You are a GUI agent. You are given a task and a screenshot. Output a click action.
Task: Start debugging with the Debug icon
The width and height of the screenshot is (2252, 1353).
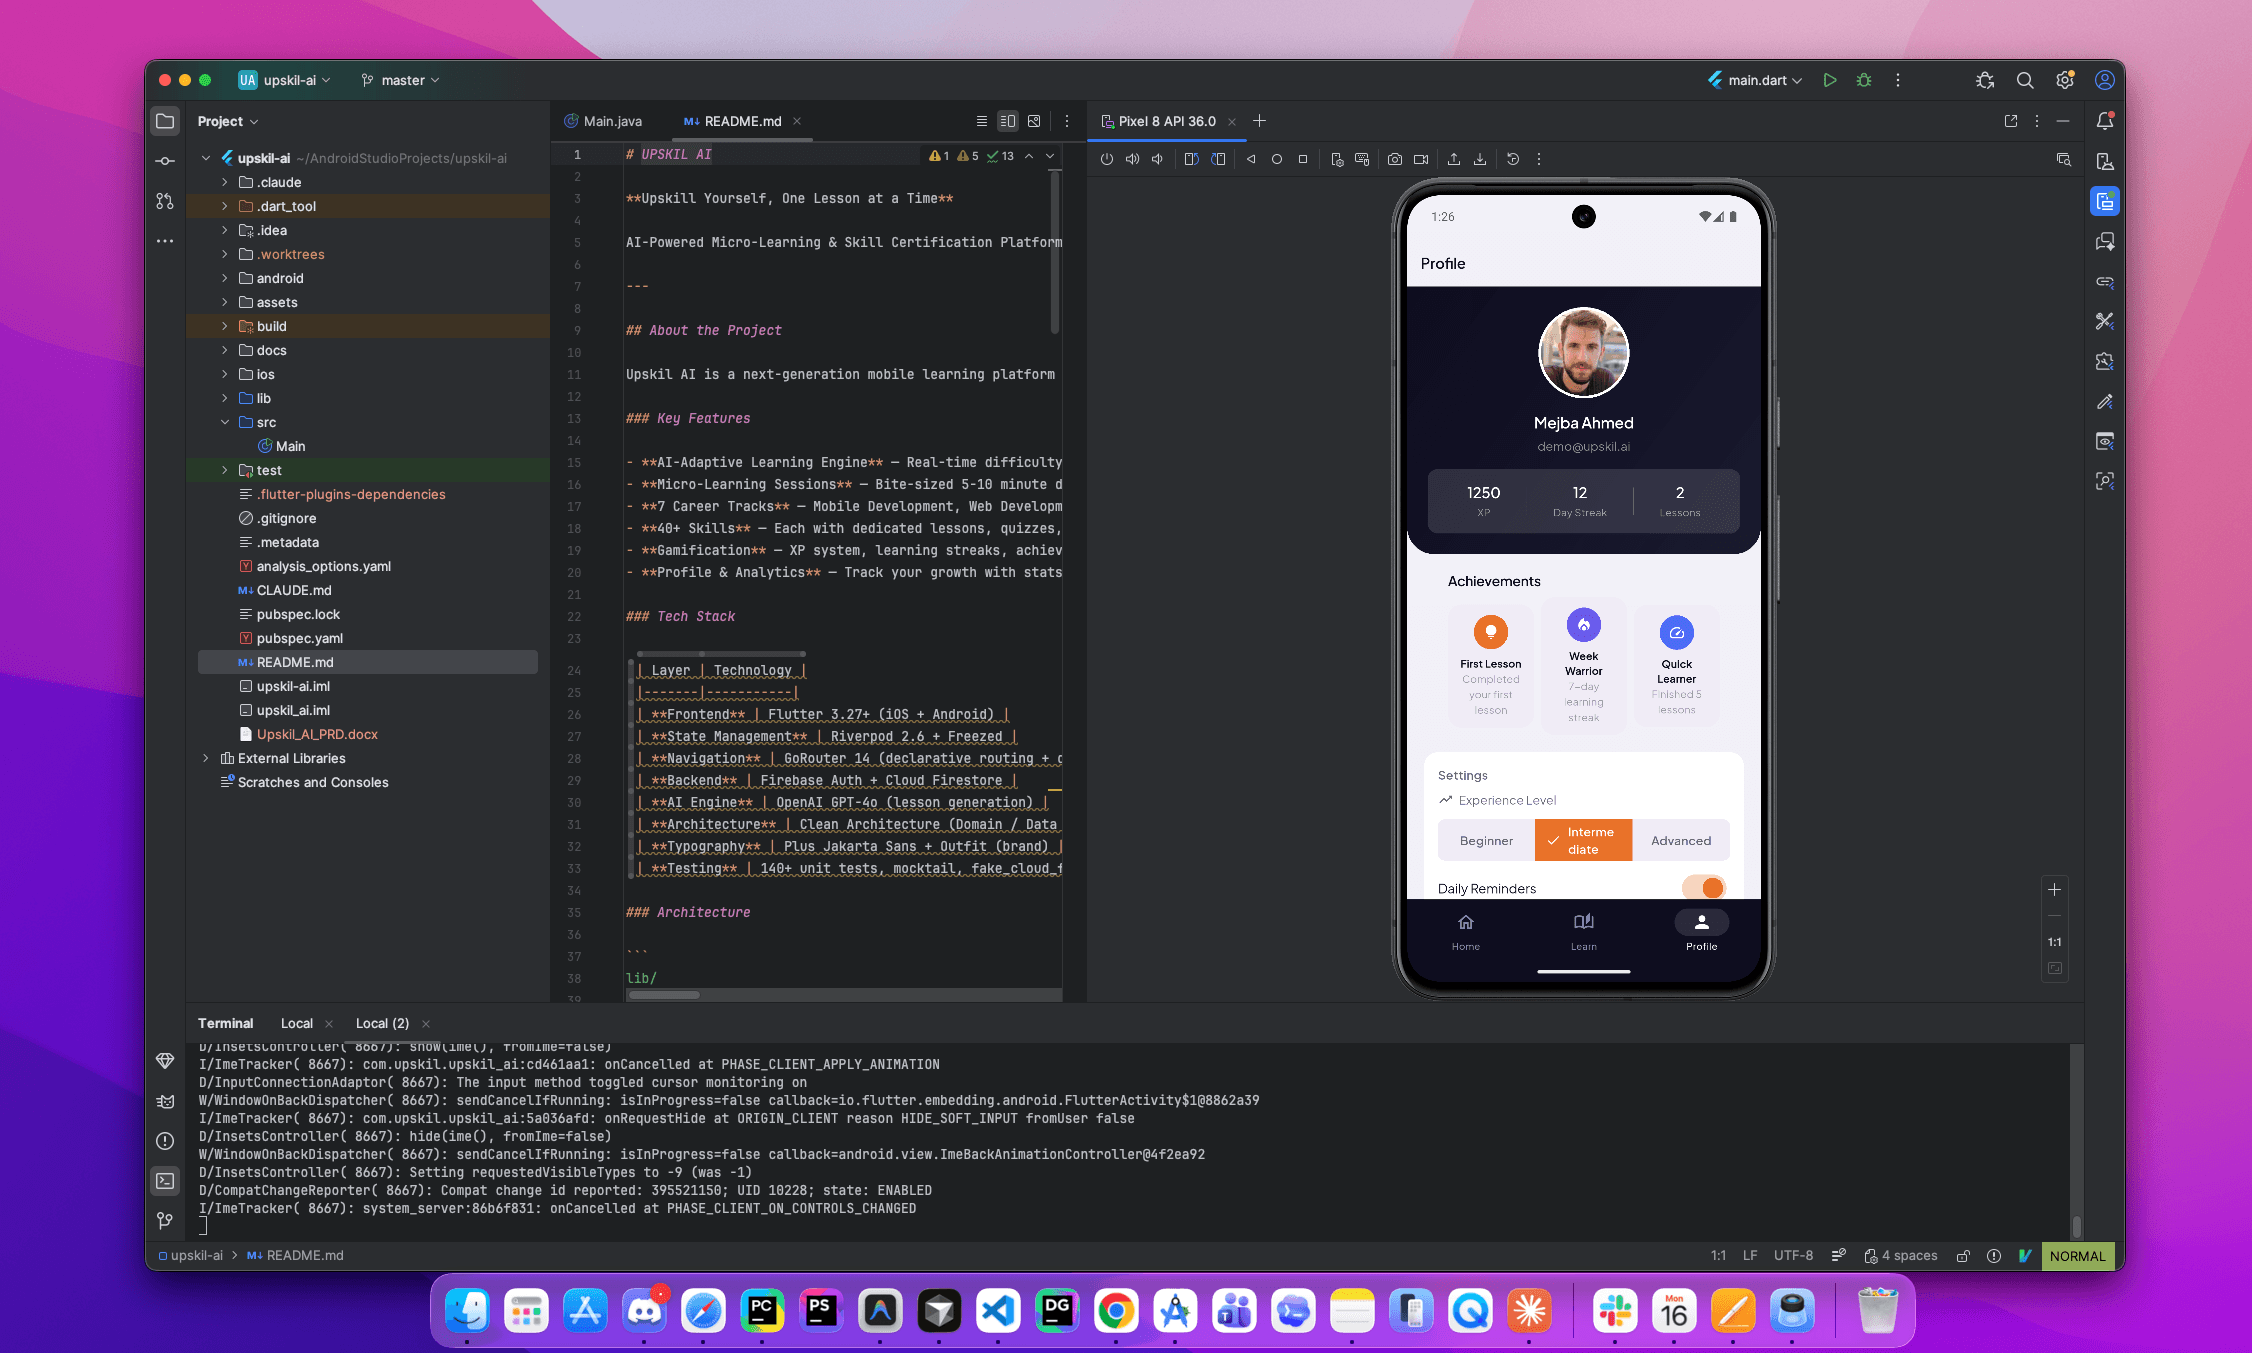click(x=1863, y=80)
